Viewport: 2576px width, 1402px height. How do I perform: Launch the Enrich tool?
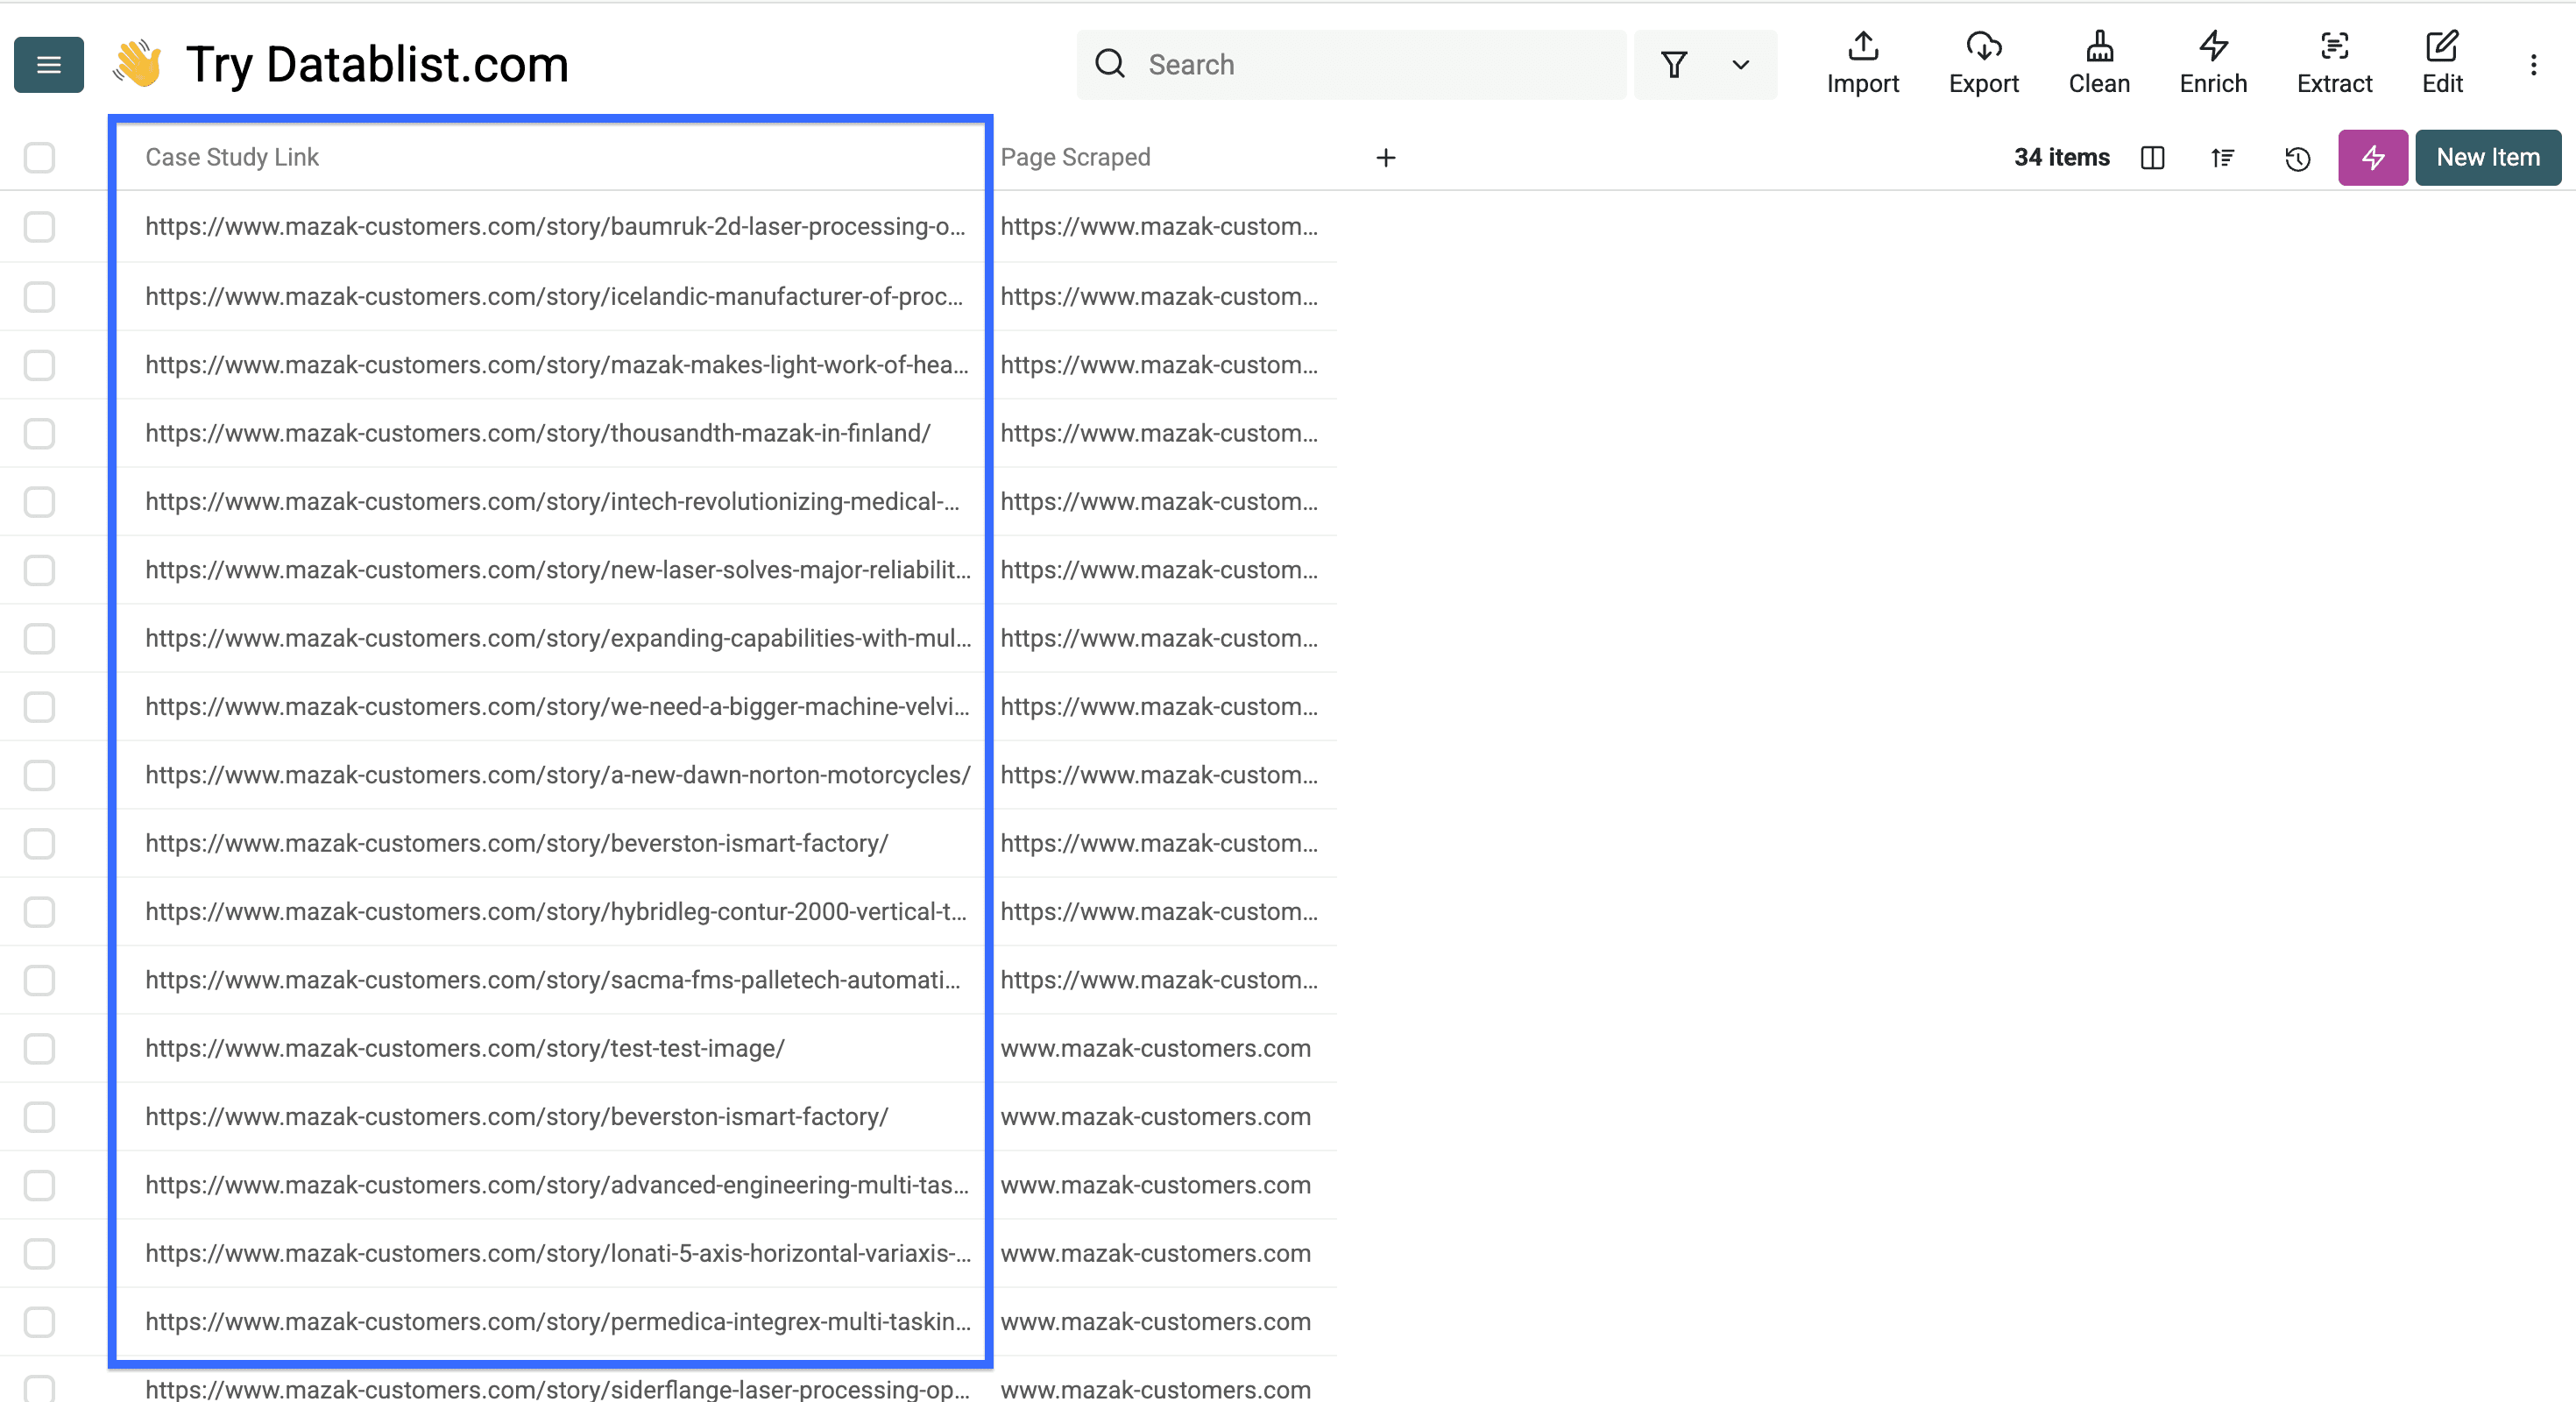[x=2212, y=63]
